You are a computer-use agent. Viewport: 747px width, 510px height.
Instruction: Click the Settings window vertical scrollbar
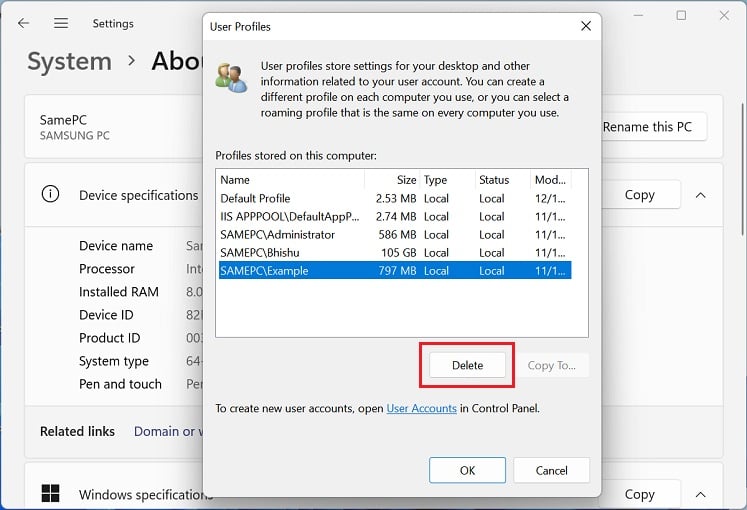pyautogui.click(x=743, y=169)
